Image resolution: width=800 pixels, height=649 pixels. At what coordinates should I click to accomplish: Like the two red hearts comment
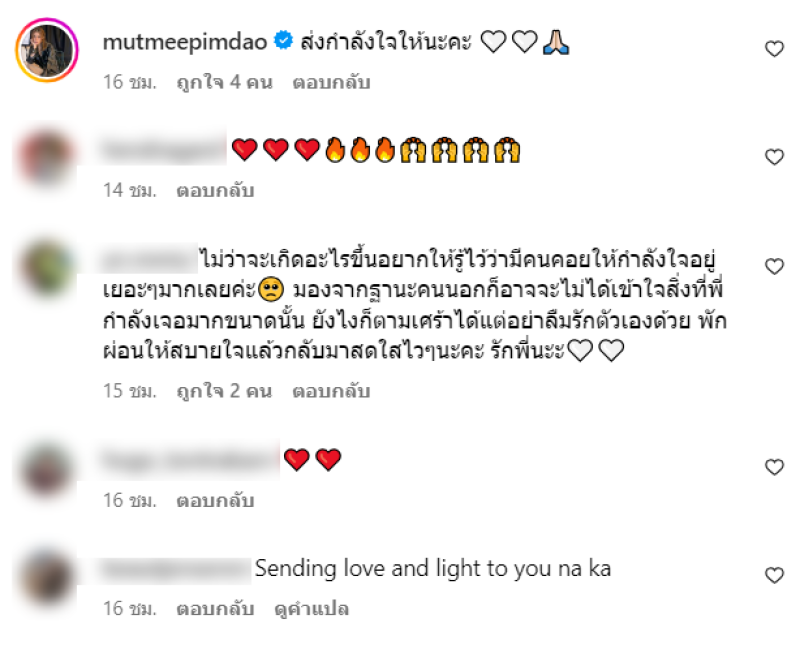(774, 467)
